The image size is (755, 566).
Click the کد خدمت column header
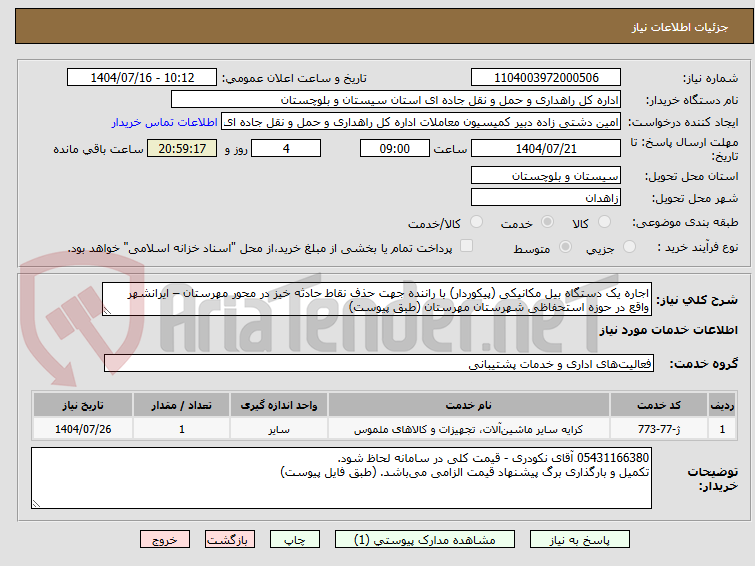pyautogui.click(x=658, y=405)
